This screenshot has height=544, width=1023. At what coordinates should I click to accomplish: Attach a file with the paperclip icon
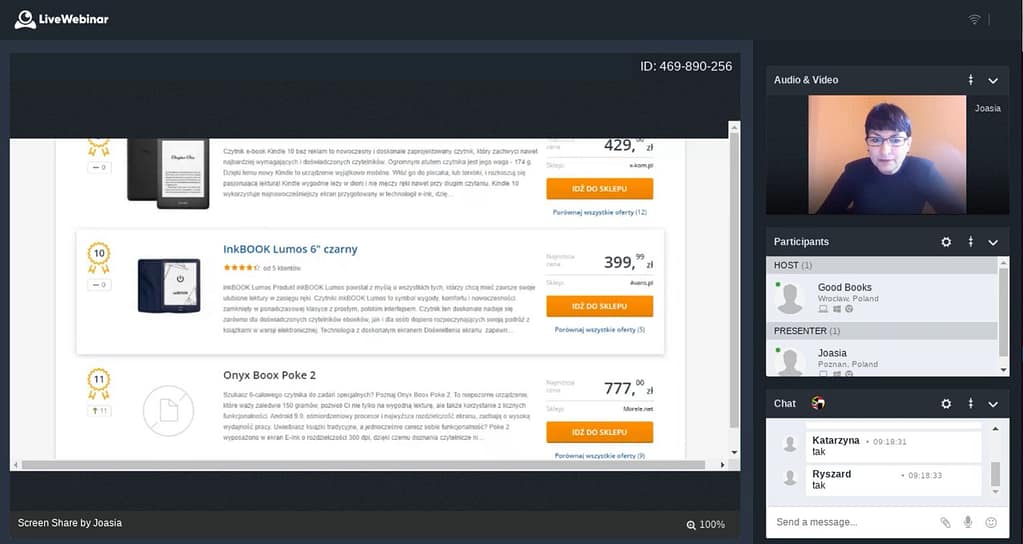[945, 522]
